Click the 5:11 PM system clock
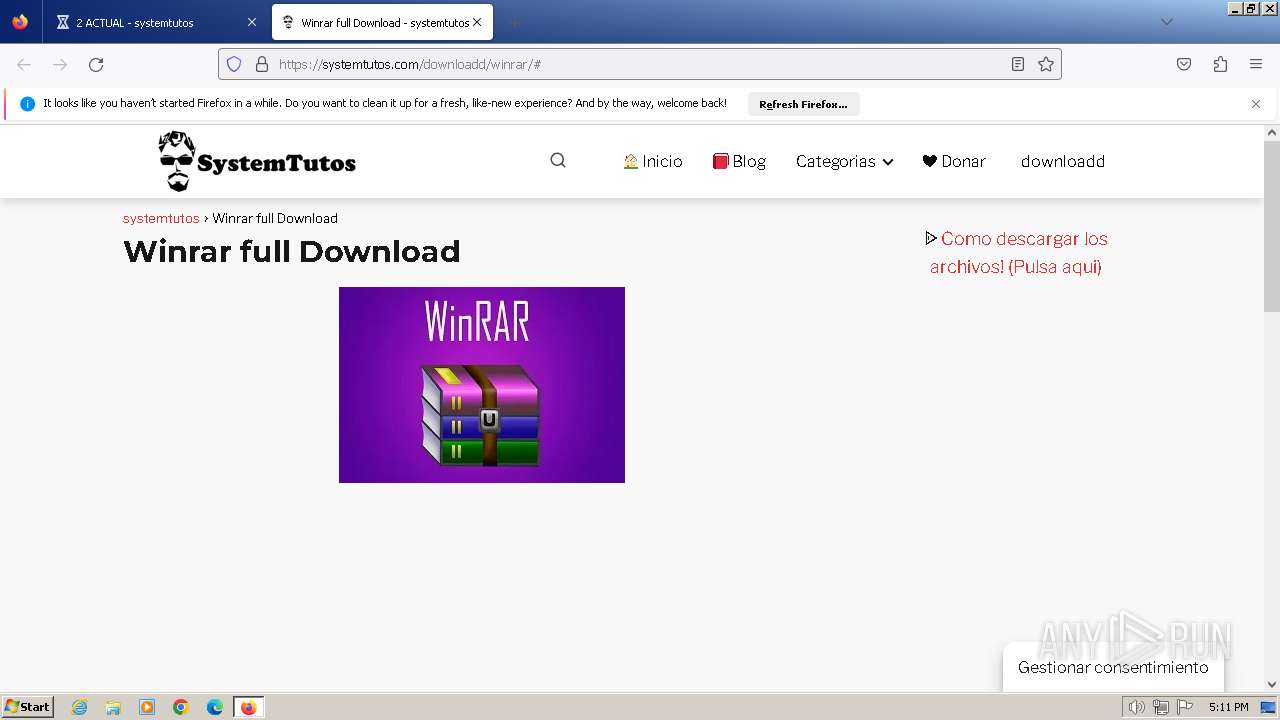Screen dimensions: 1280x720 click(x=1228, y=707)
